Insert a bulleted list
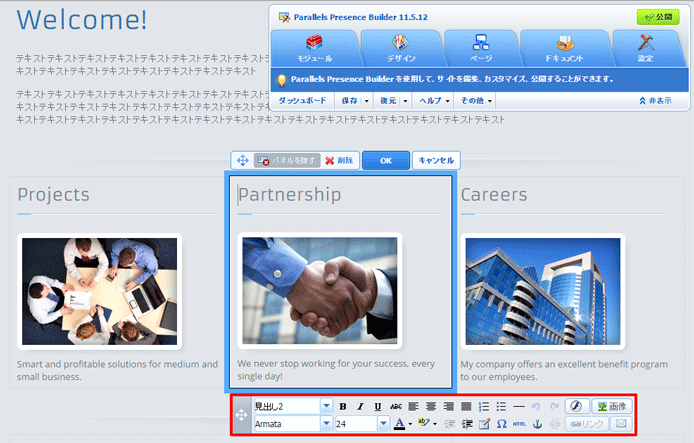694x443 pixels. point(501,407)
